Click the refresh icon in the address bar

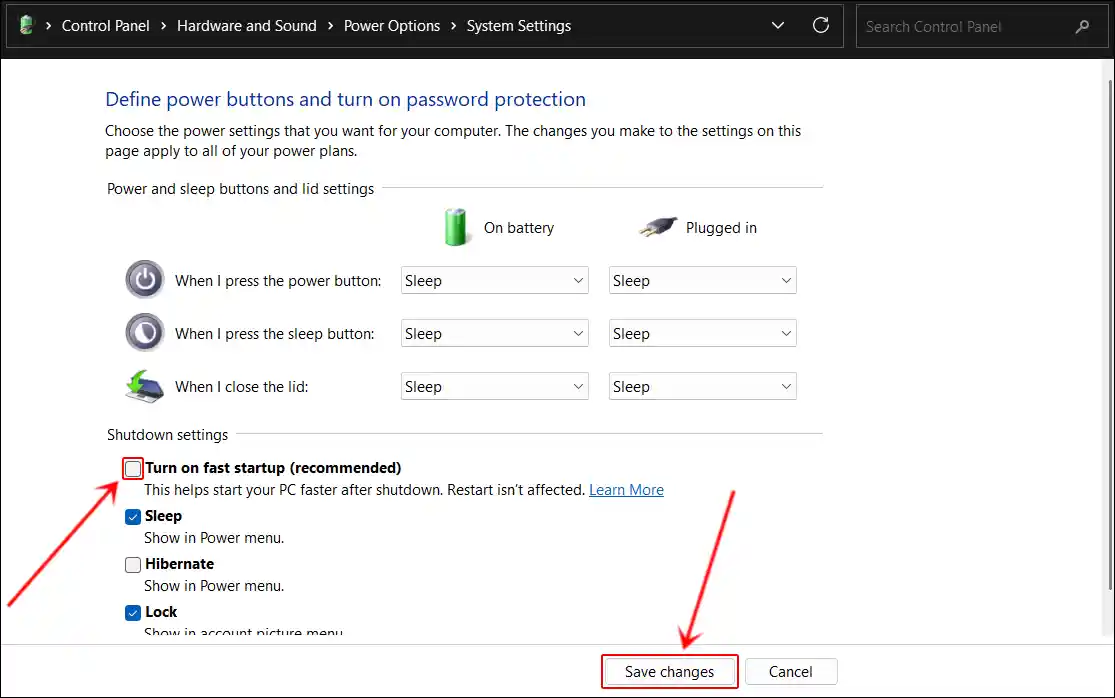click(821, 26)
